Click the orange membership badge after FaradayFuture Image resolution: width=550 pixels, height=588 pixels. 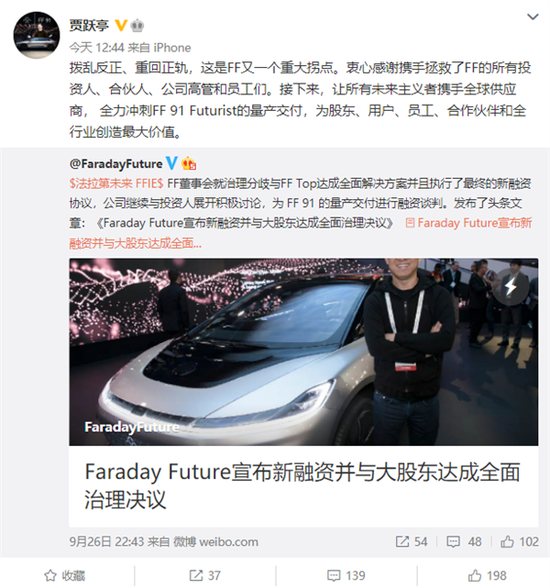click(x=189, y=164)
